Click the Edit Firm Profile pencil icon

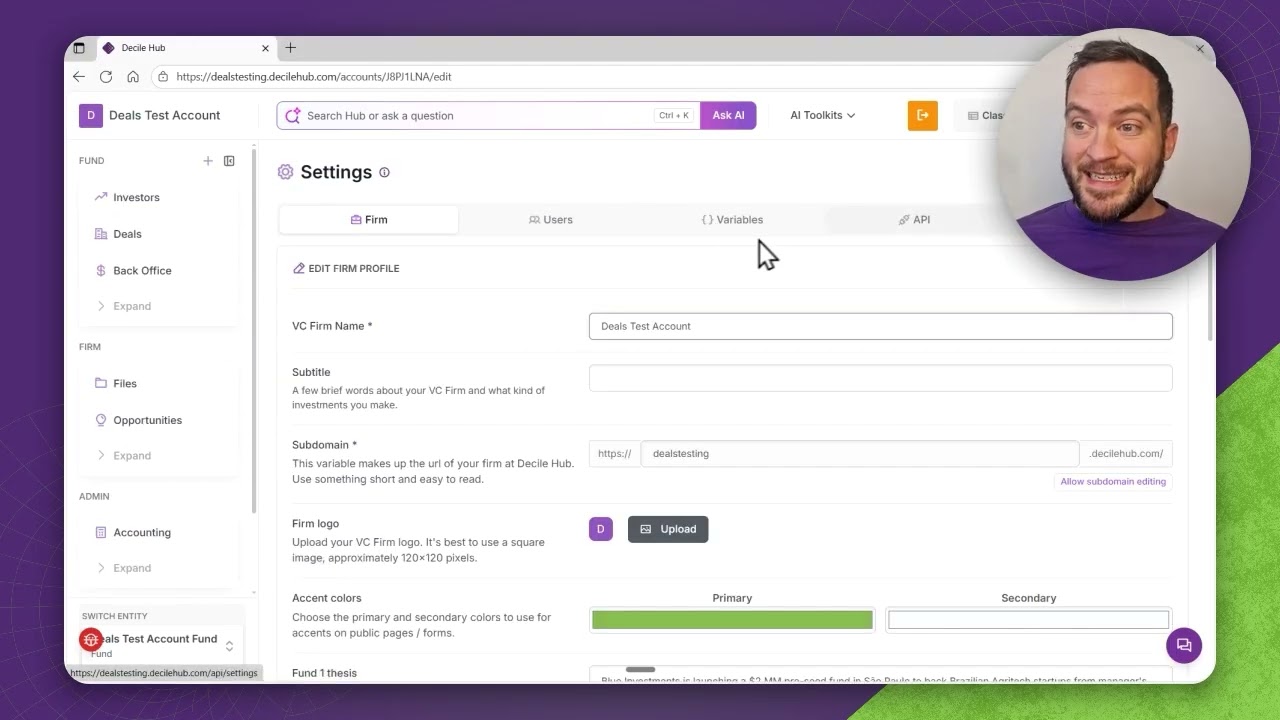(x=299, y=268)
